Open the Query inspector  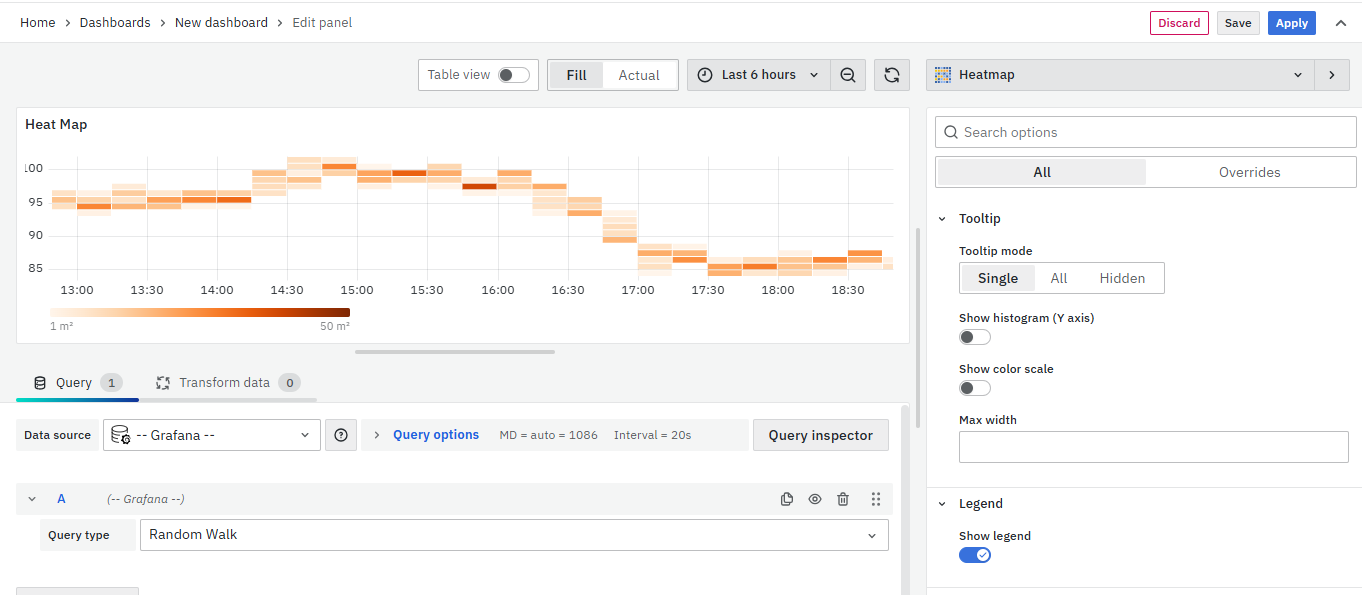(x=820, y=435)
